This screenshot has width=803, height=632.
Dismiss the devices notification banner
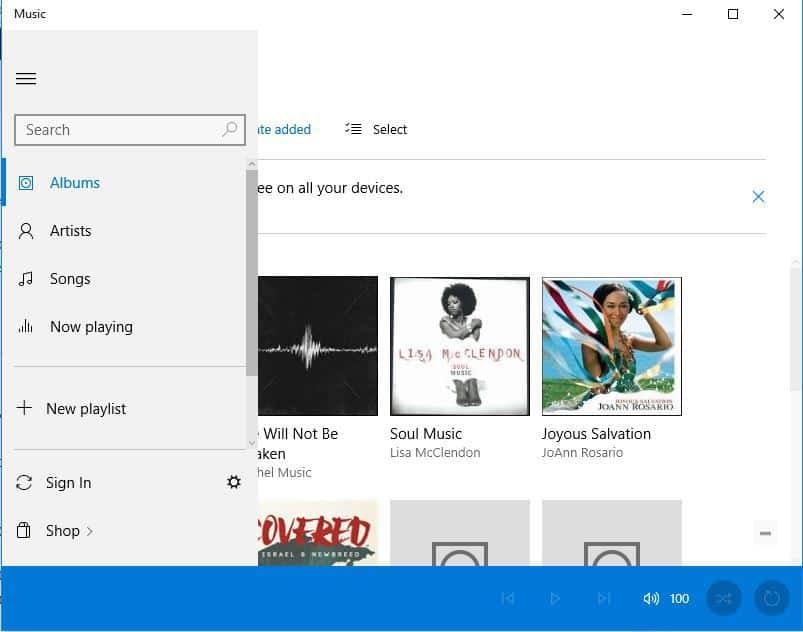pos(758,197)
